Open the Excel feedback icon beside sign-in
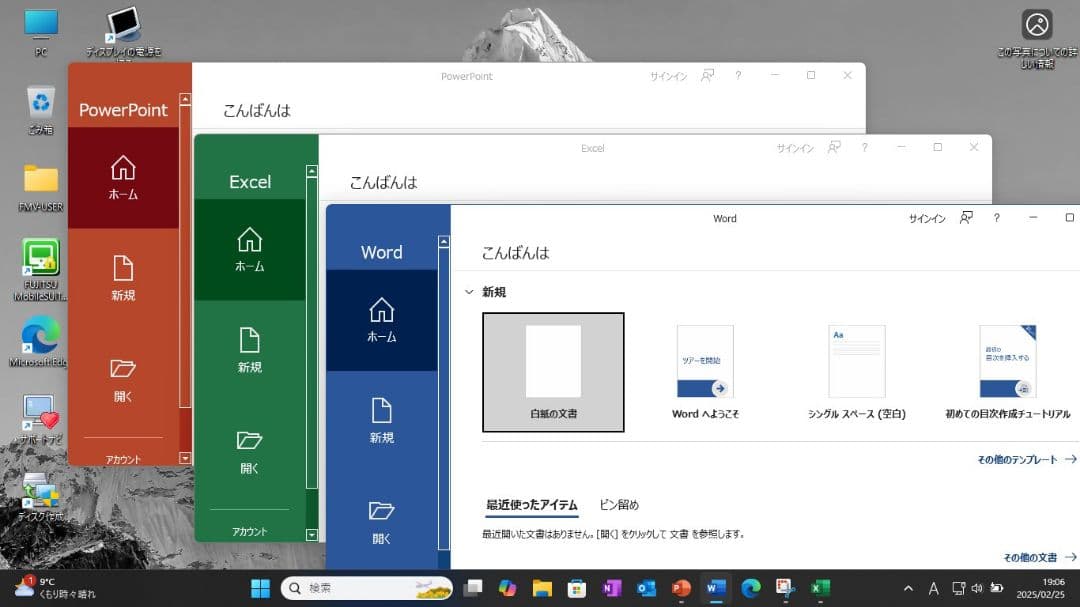The image size is (1080, 607). point(834,147)
